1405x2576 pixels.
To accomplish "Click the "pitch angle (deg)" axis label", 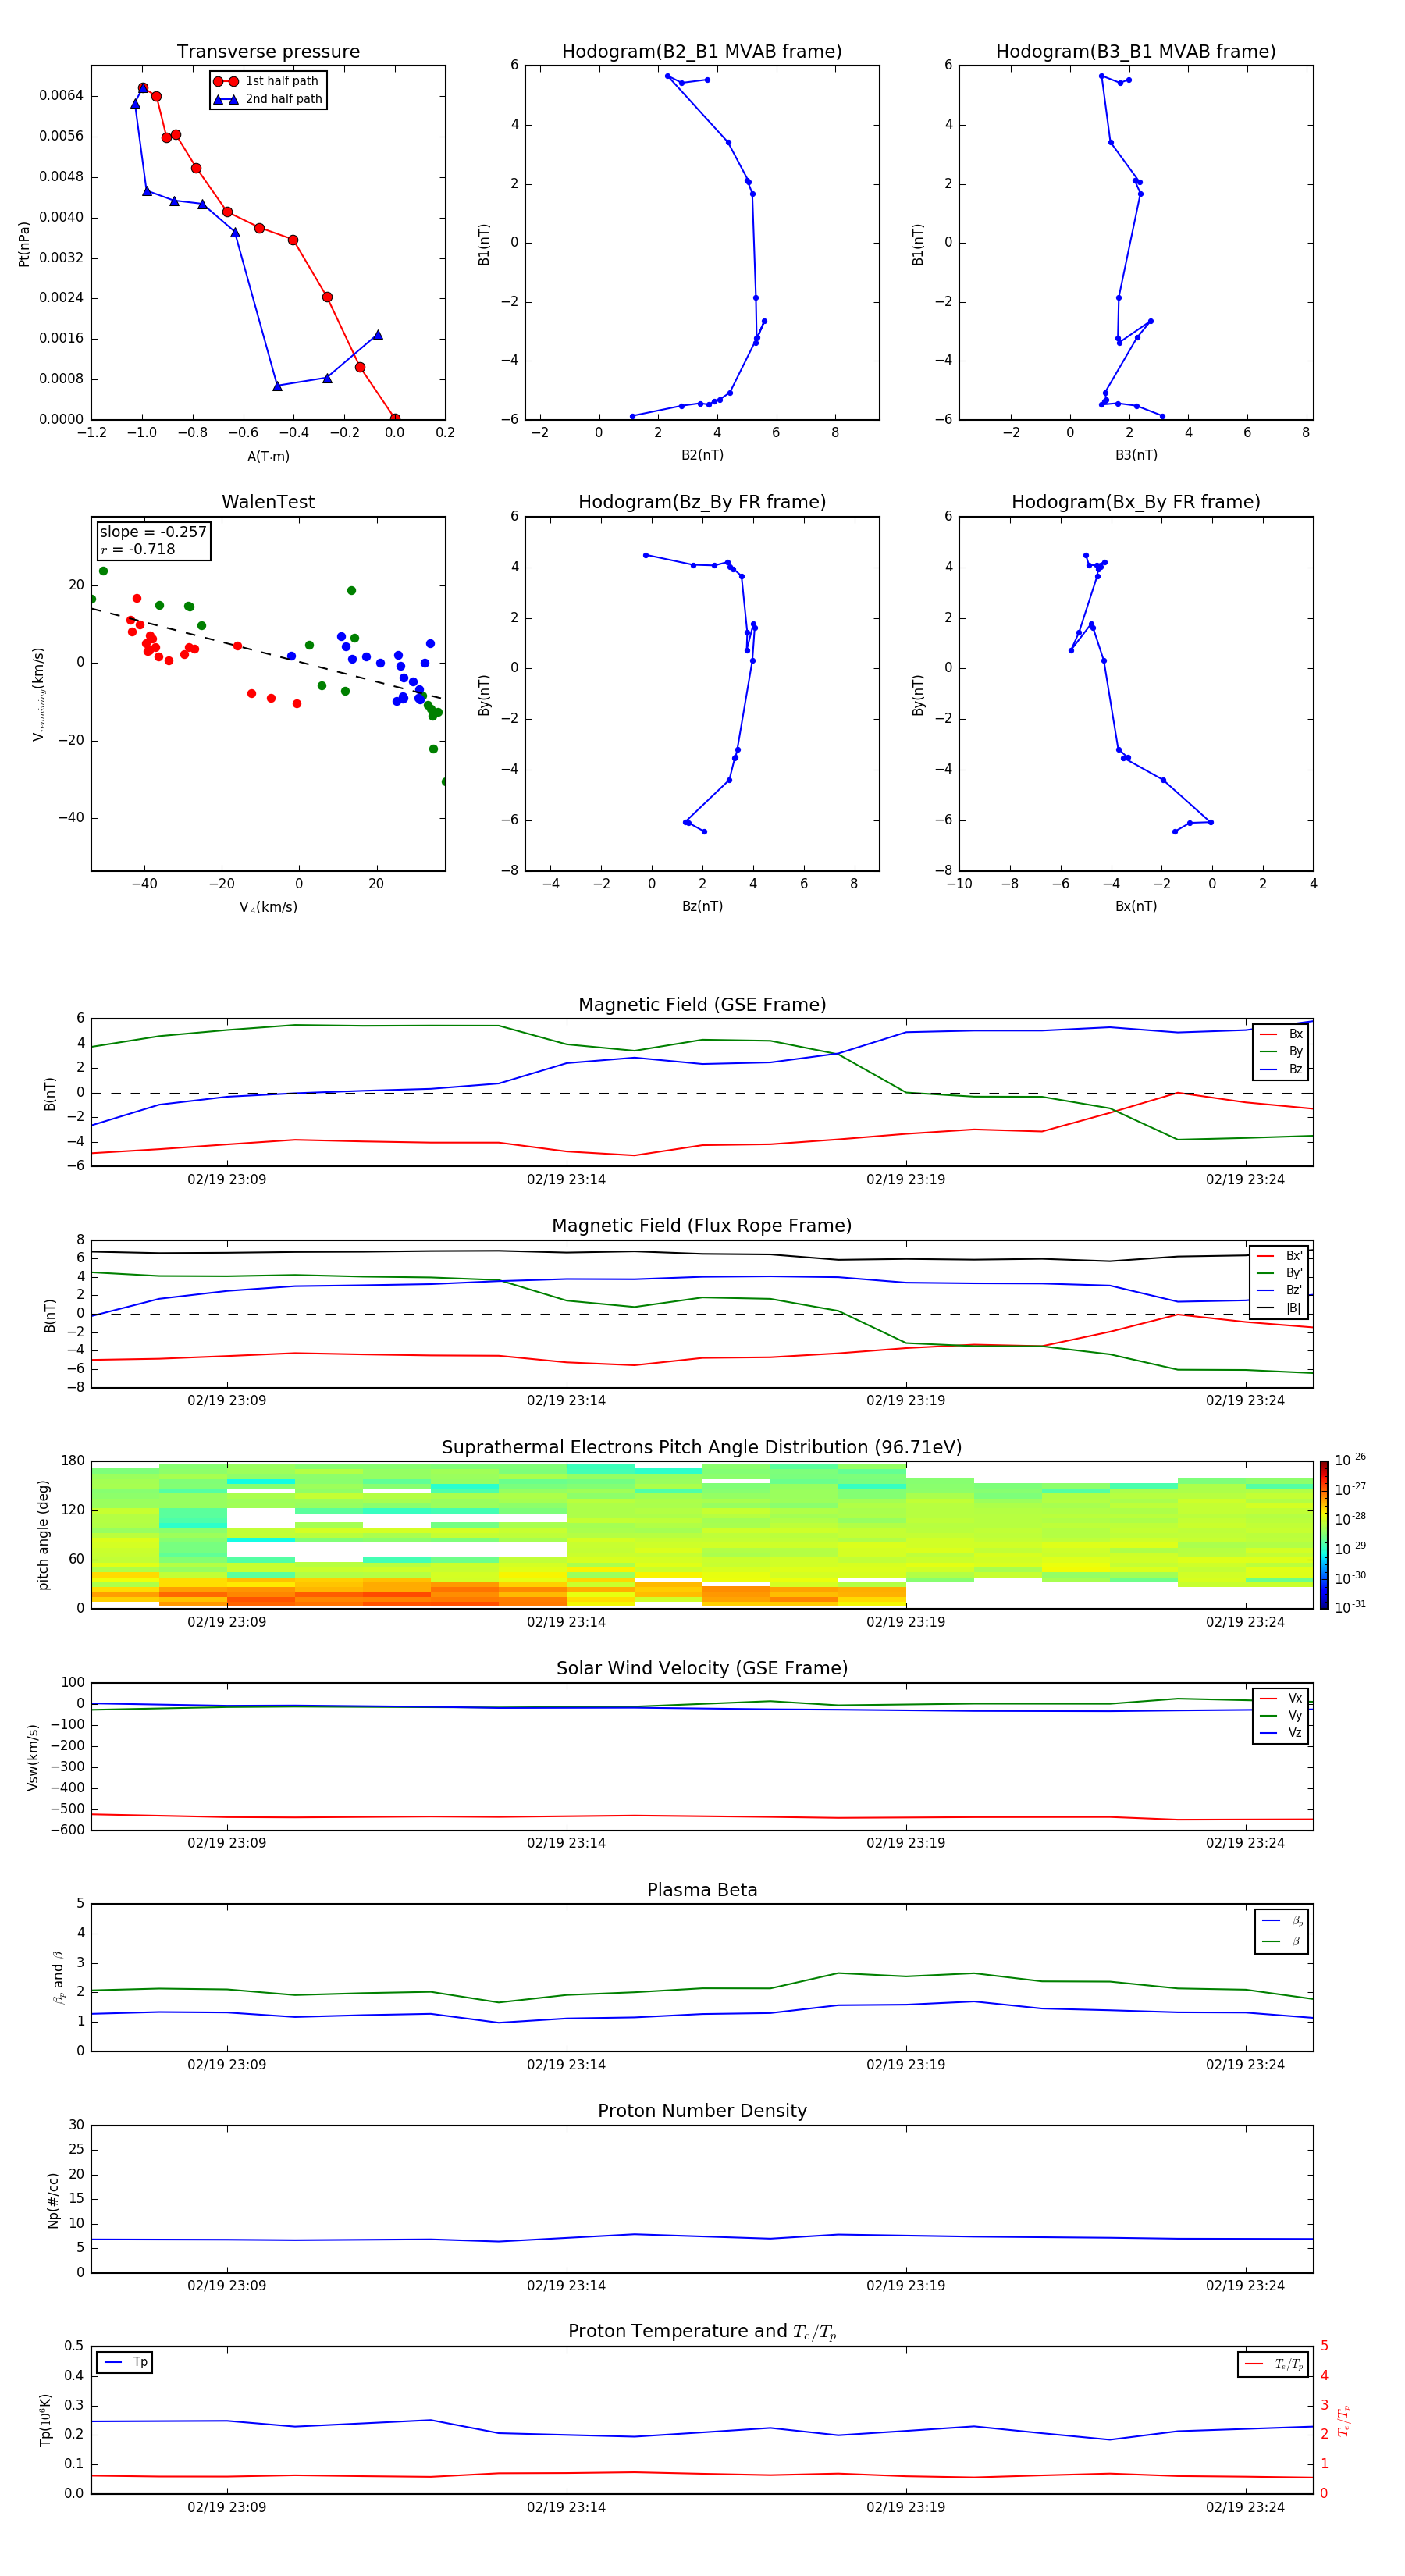I will (x=43, y=1535).
